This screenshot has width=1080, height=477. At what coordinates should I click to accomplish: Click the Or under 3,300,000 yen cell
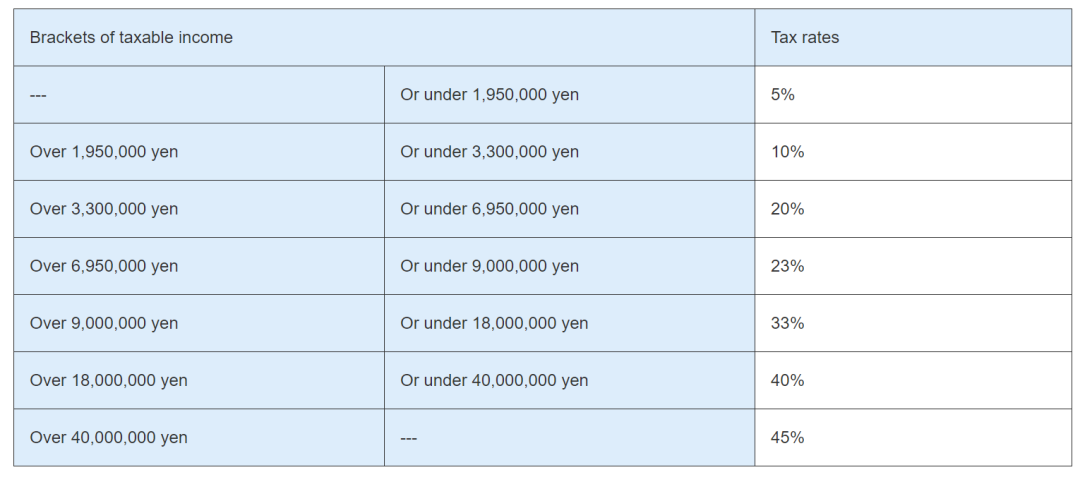click(x=570, y=152)
